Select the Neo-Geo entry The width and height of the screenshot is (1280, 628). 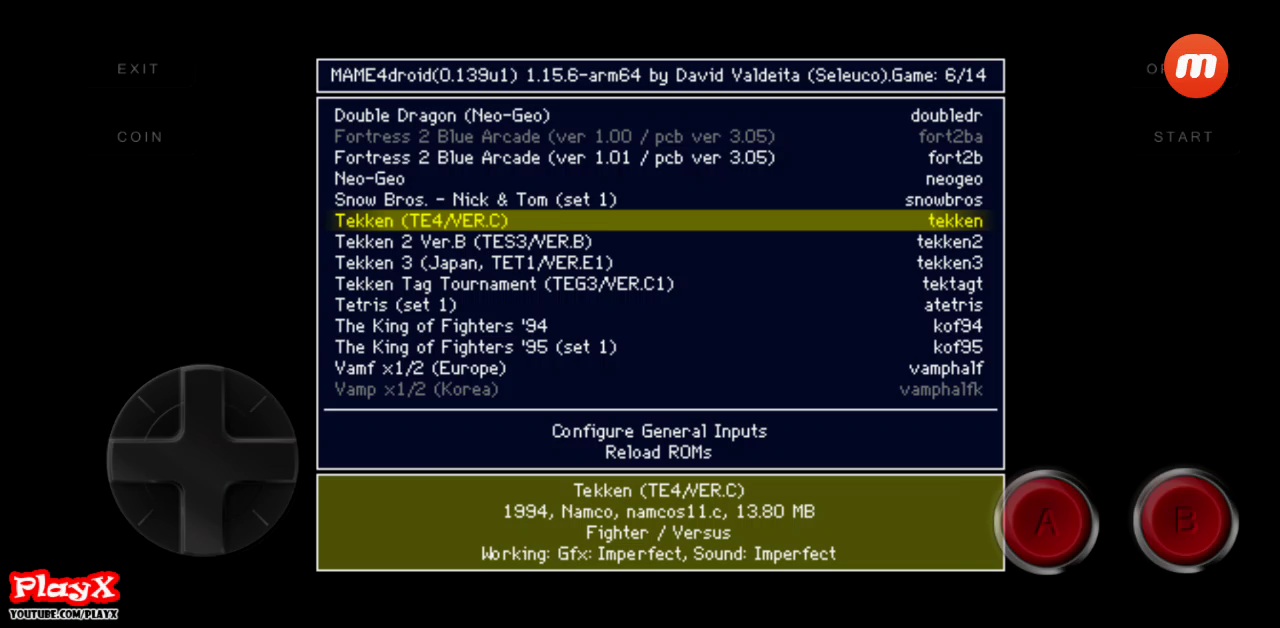tap(660, 179)
